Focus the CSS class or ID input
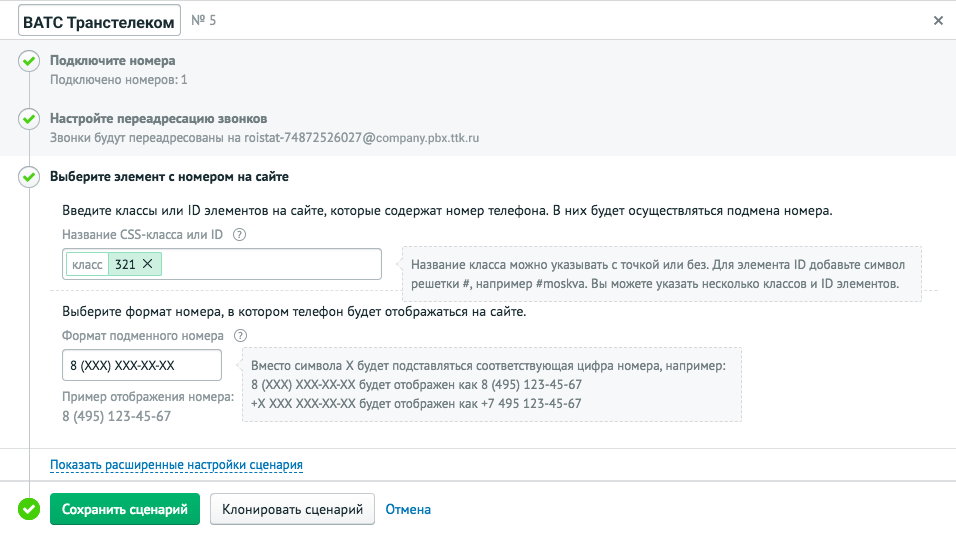Screen dimensions: 956x536 click(270, 264)
